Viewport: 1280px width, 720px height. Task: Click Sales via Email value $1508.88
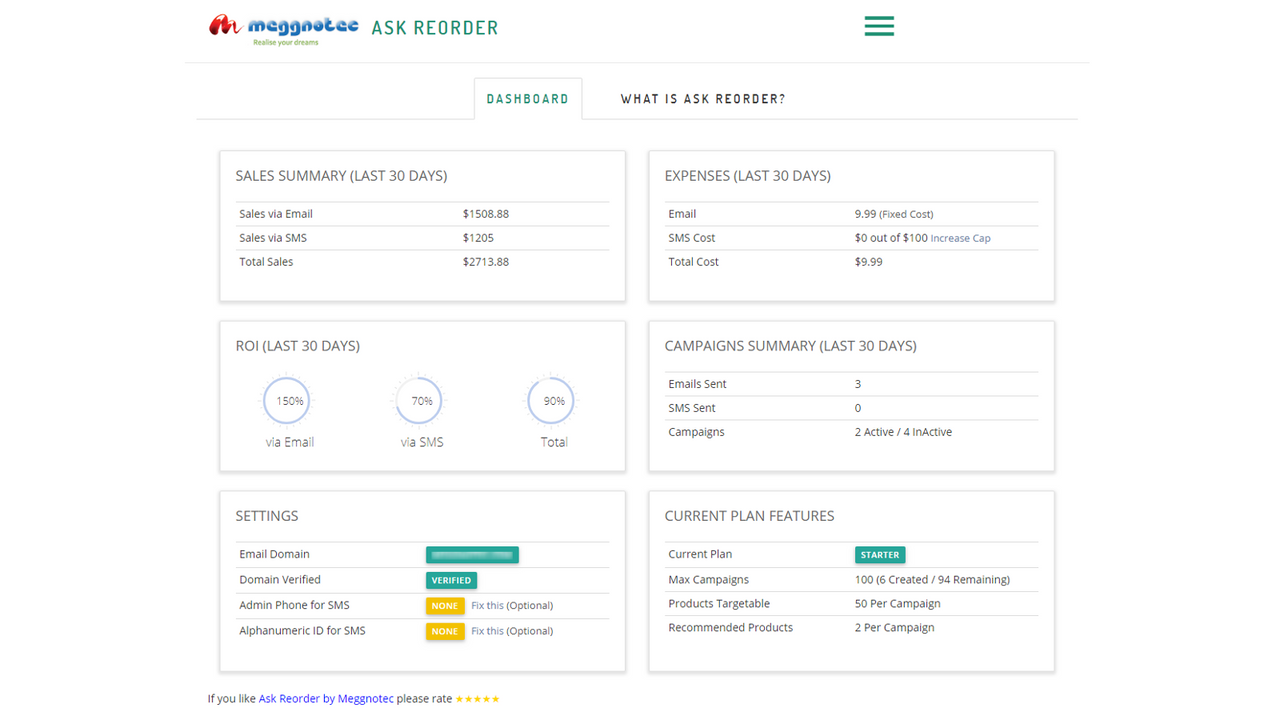486,214
